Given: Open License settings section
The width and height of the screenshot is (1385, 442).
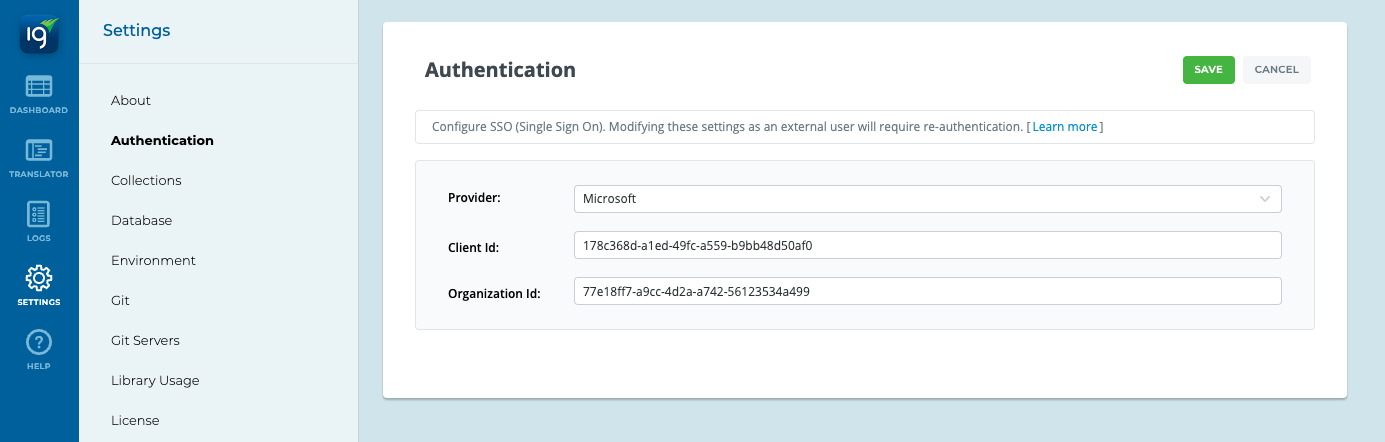Looking at the screenshot, I should coord(135,421).
